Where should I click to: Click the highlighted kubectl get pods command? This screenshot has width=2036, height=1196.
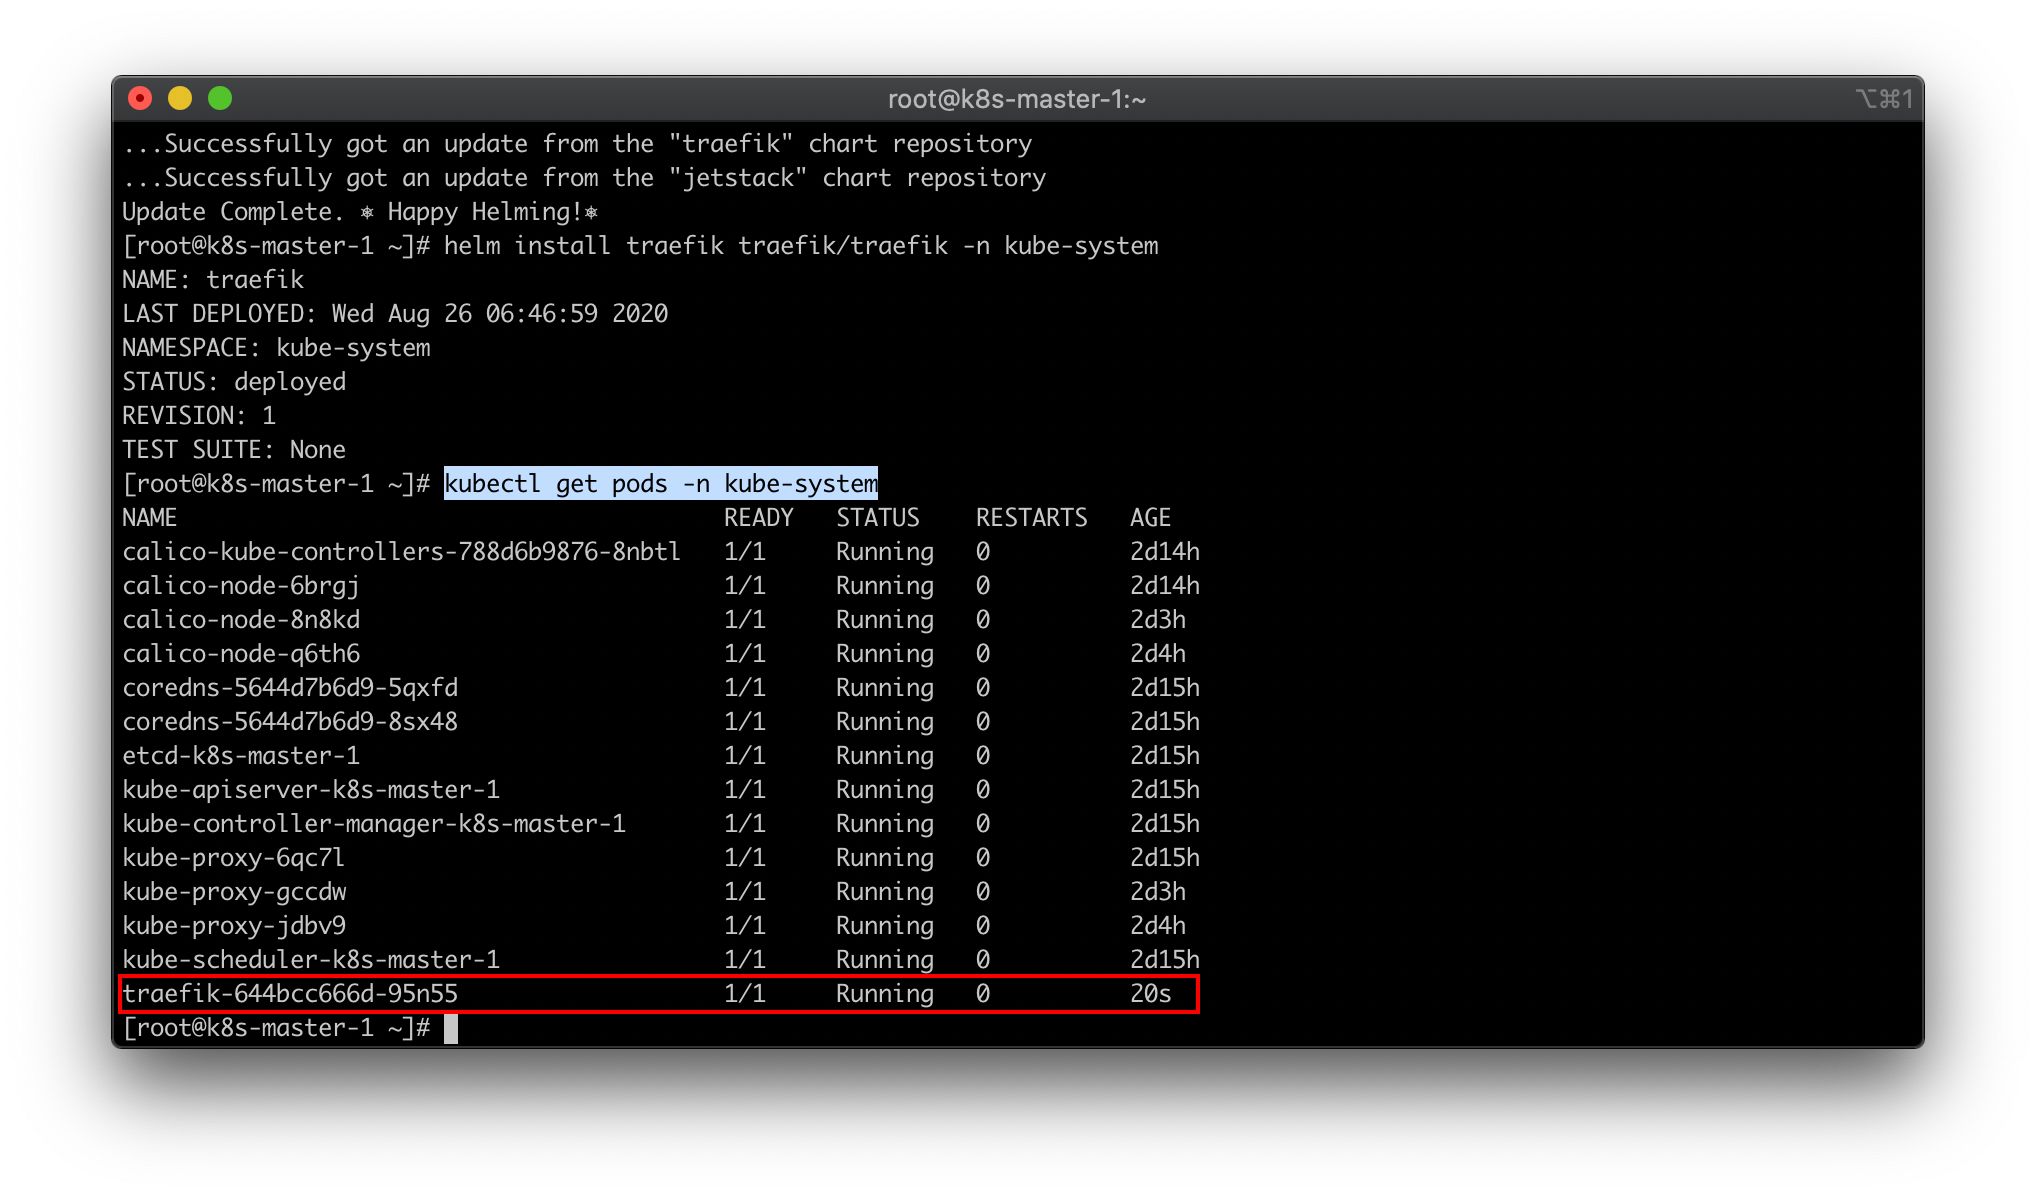[661, 484]
